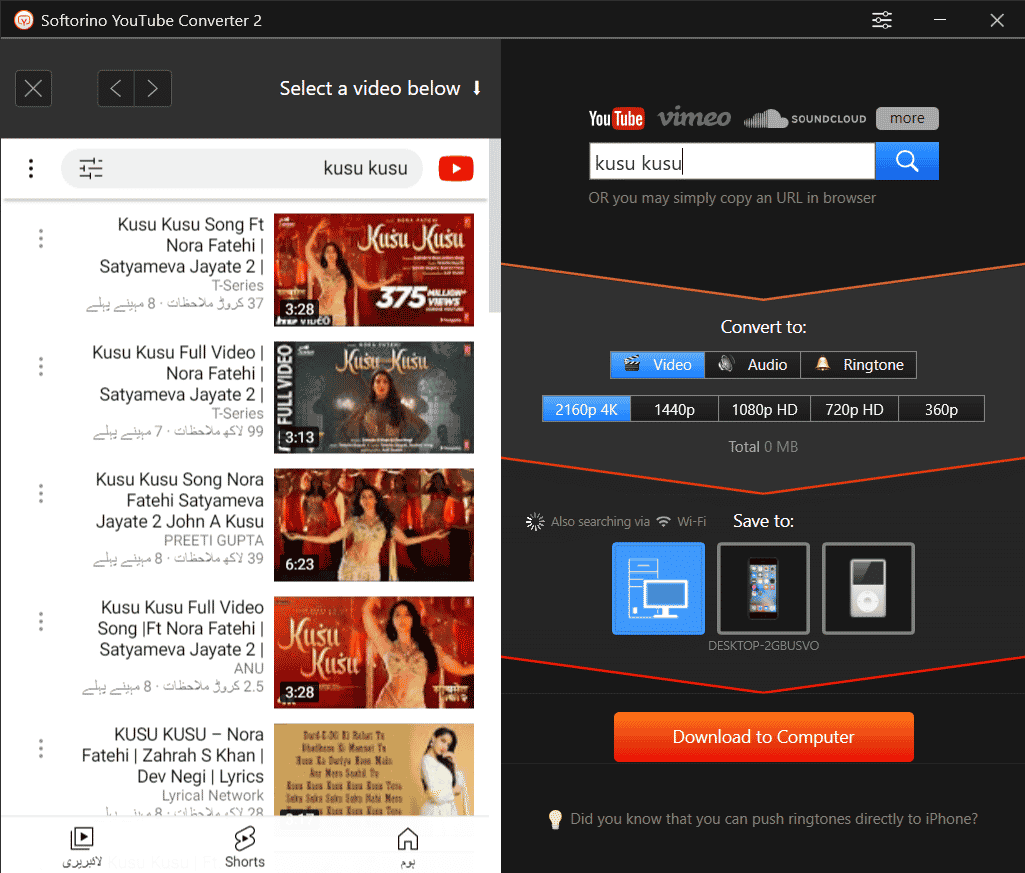Choose the Vimeo source logo
Screen dimensions: 1025x873
coord(694,118)
